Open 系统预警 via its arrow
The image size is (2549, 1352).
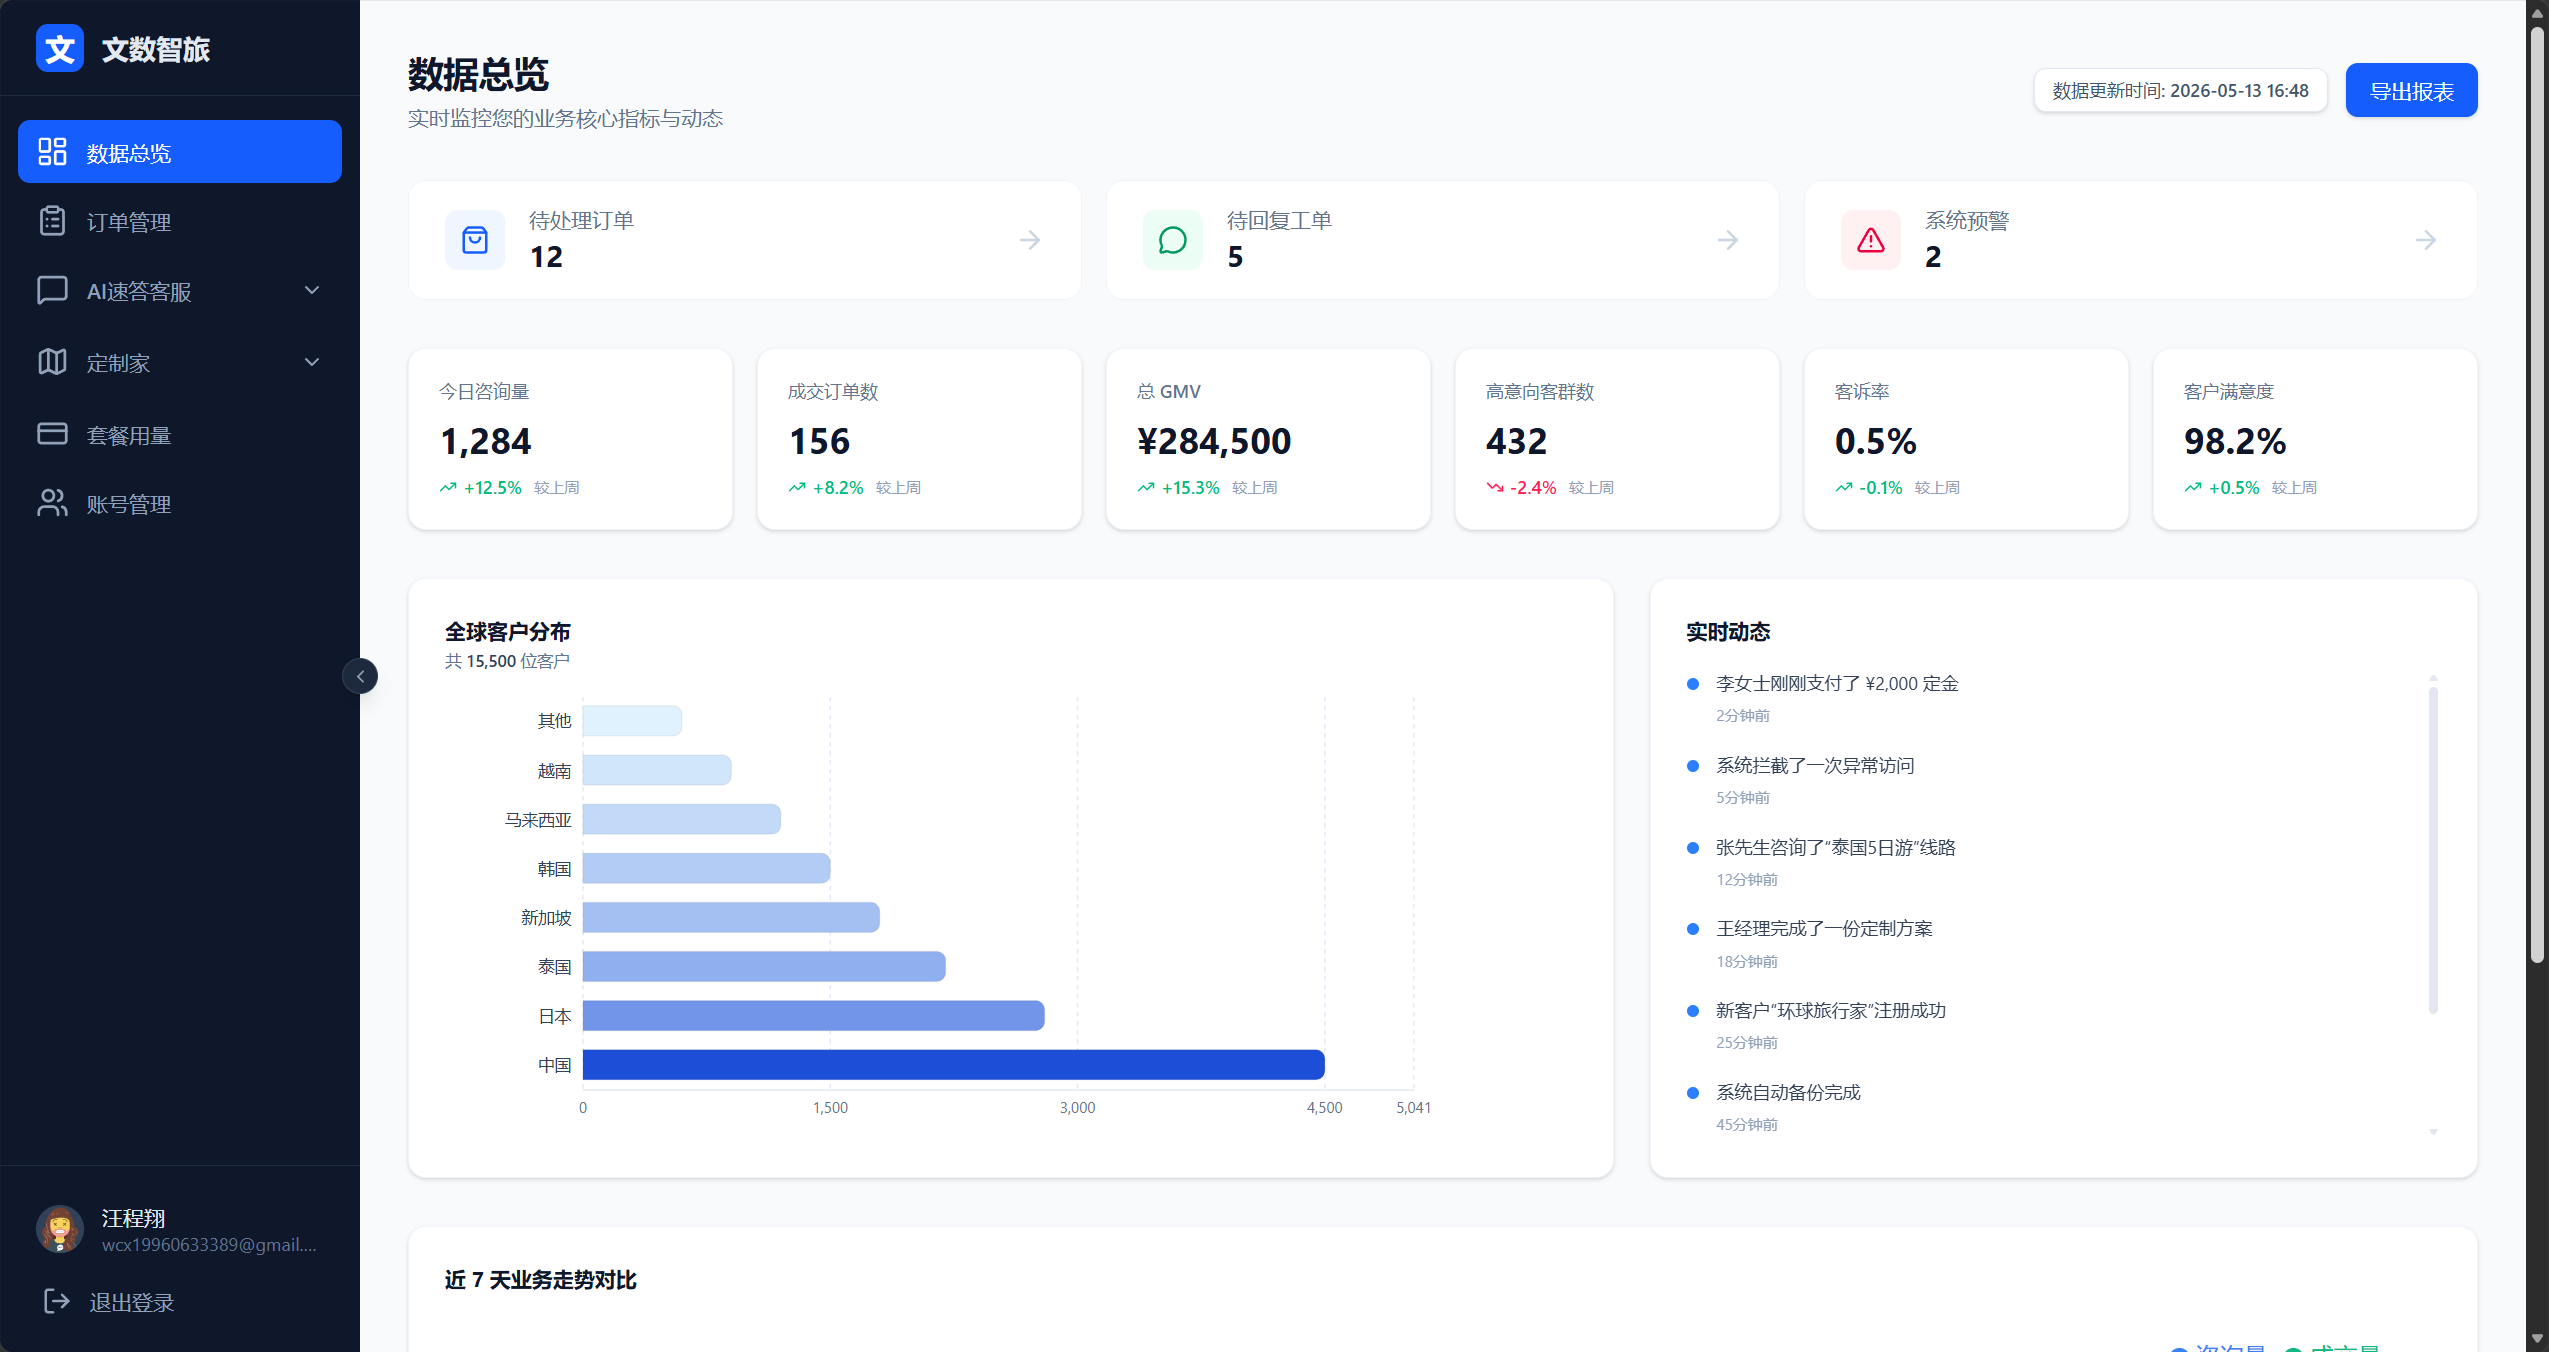2426,240
